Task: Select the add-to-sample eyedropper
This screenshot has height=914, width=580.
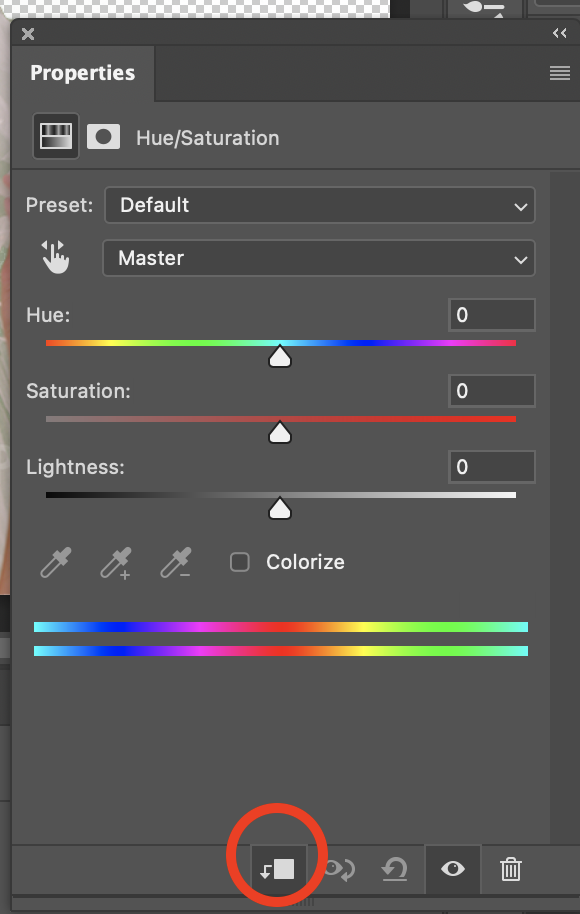Action: click(115, 562)
